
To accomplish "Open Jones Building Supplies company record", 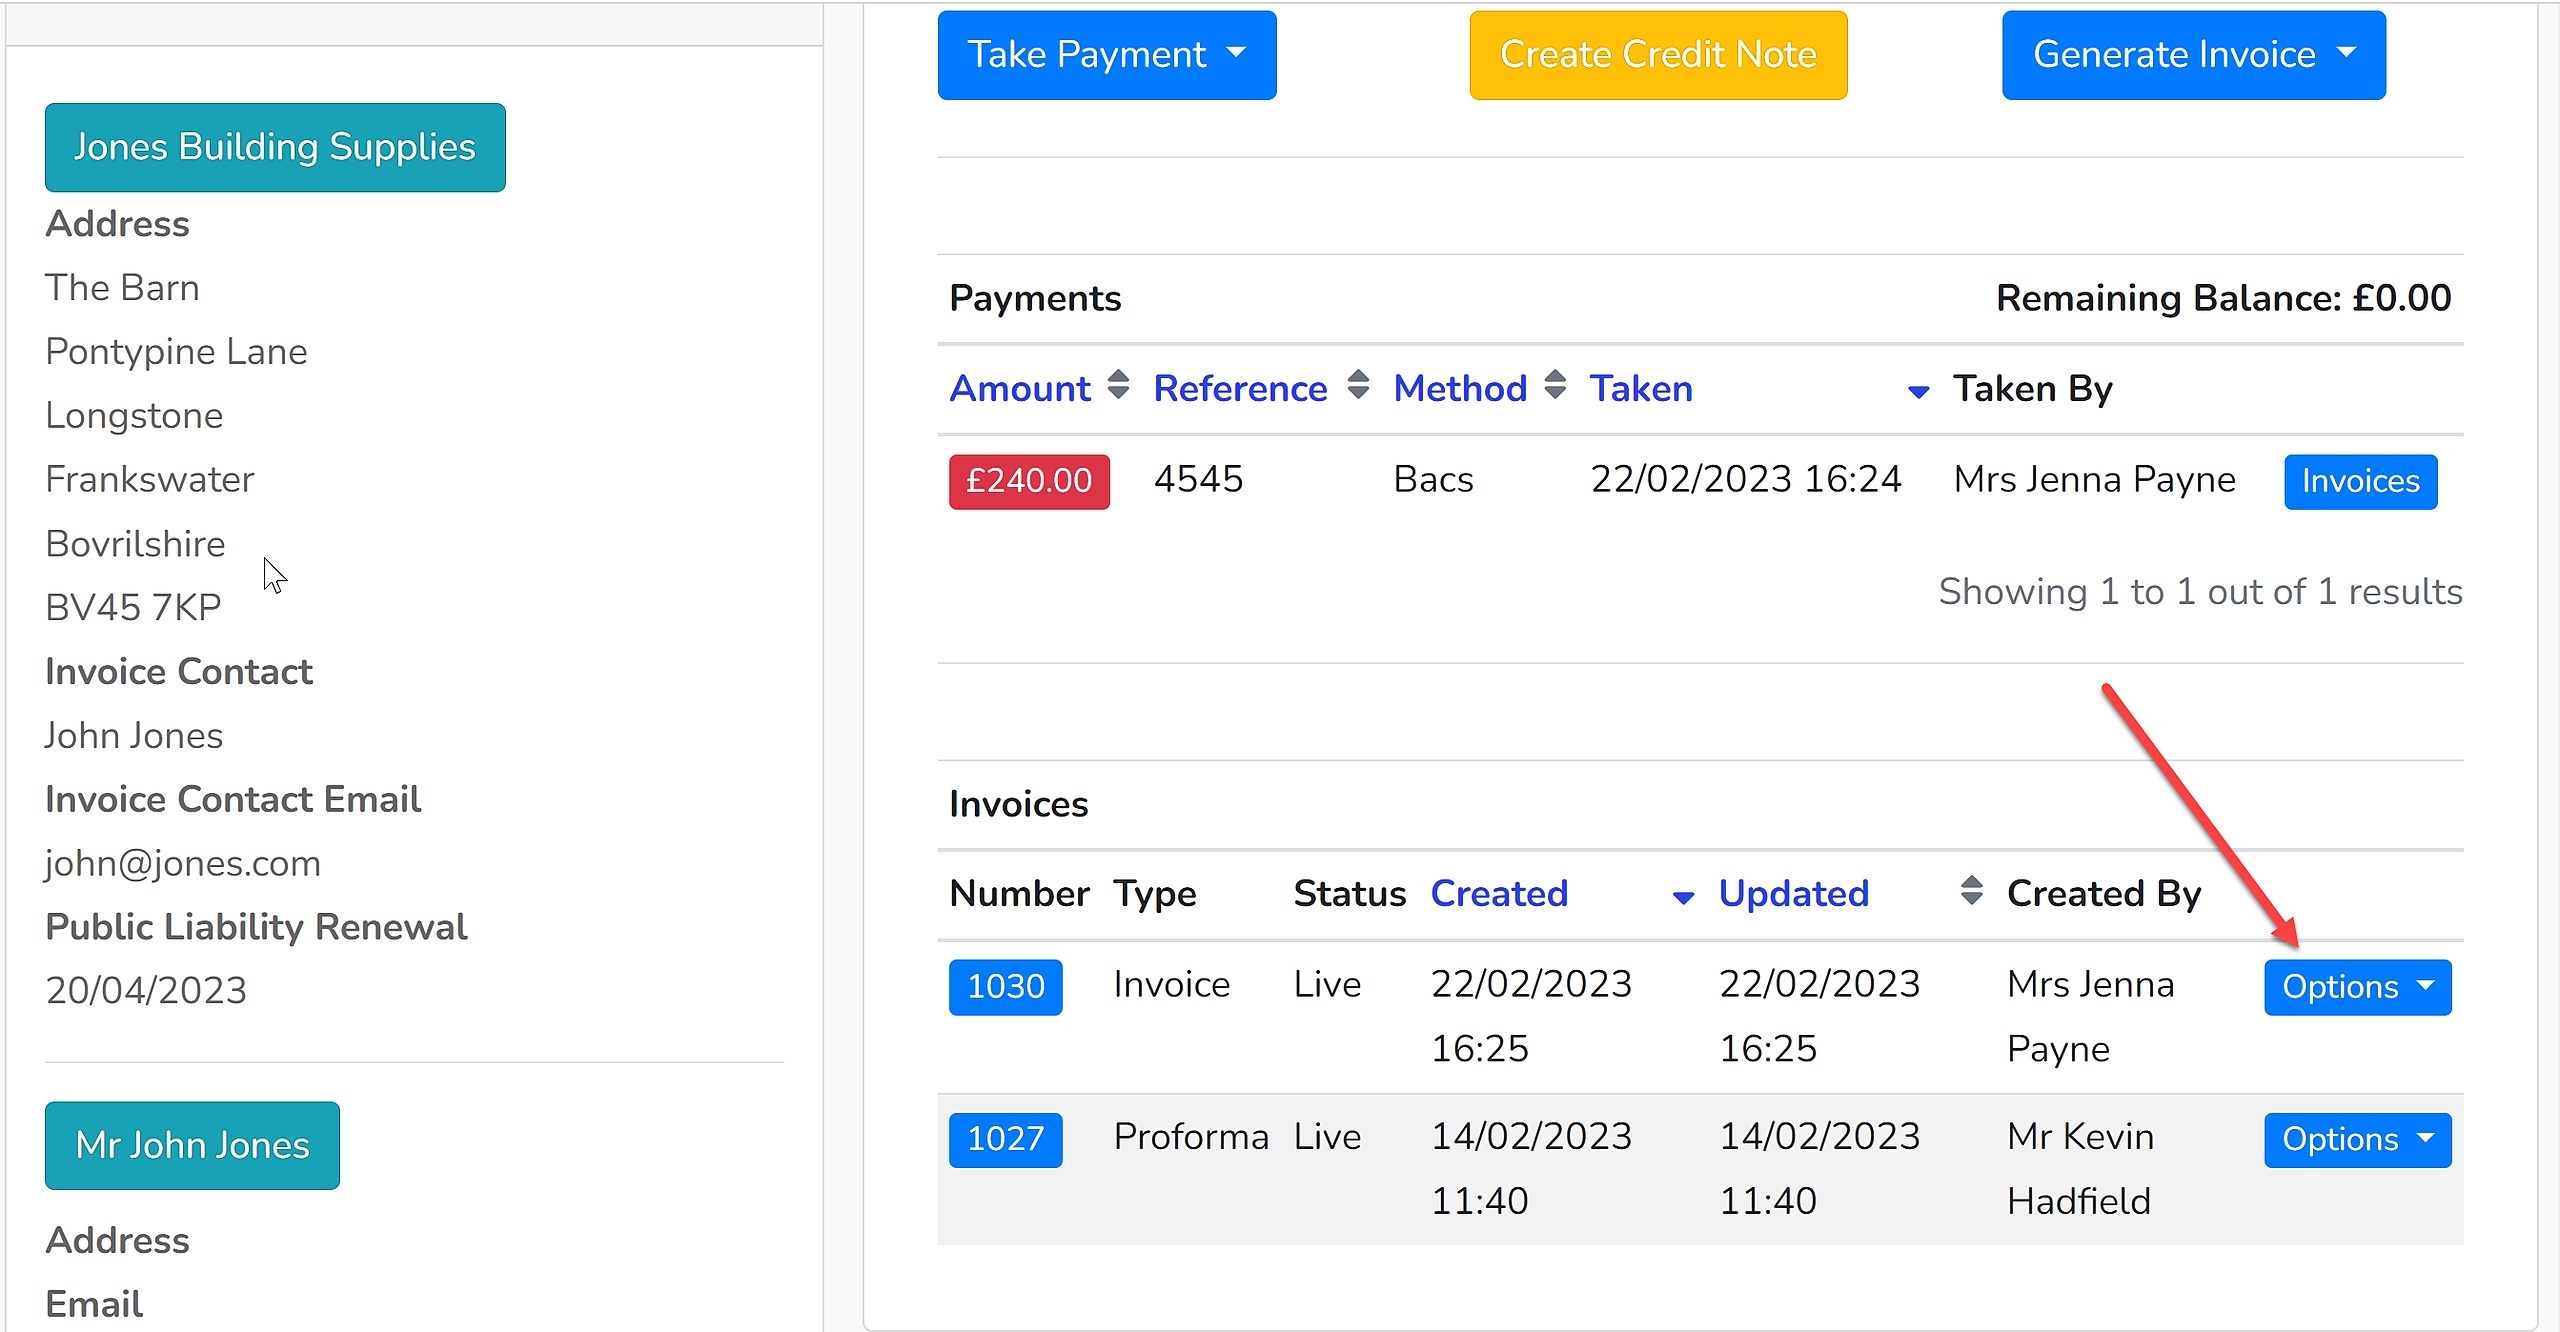I will tap(275, 147).
